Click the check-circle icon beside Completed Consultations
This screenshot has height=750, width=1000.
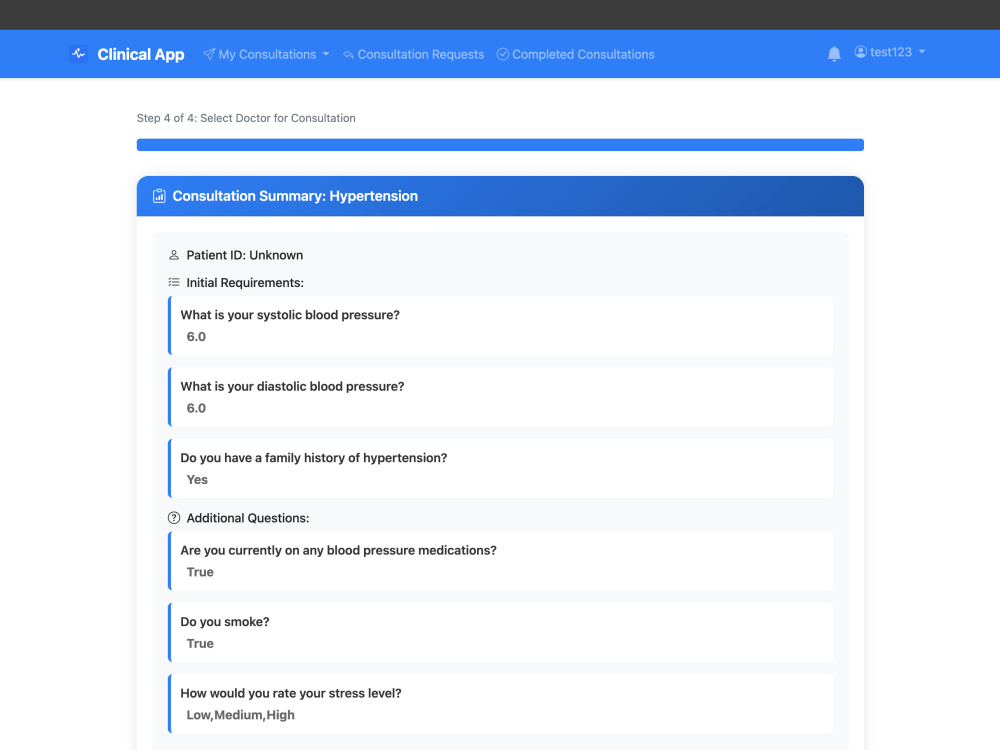(x=503, y=54)
